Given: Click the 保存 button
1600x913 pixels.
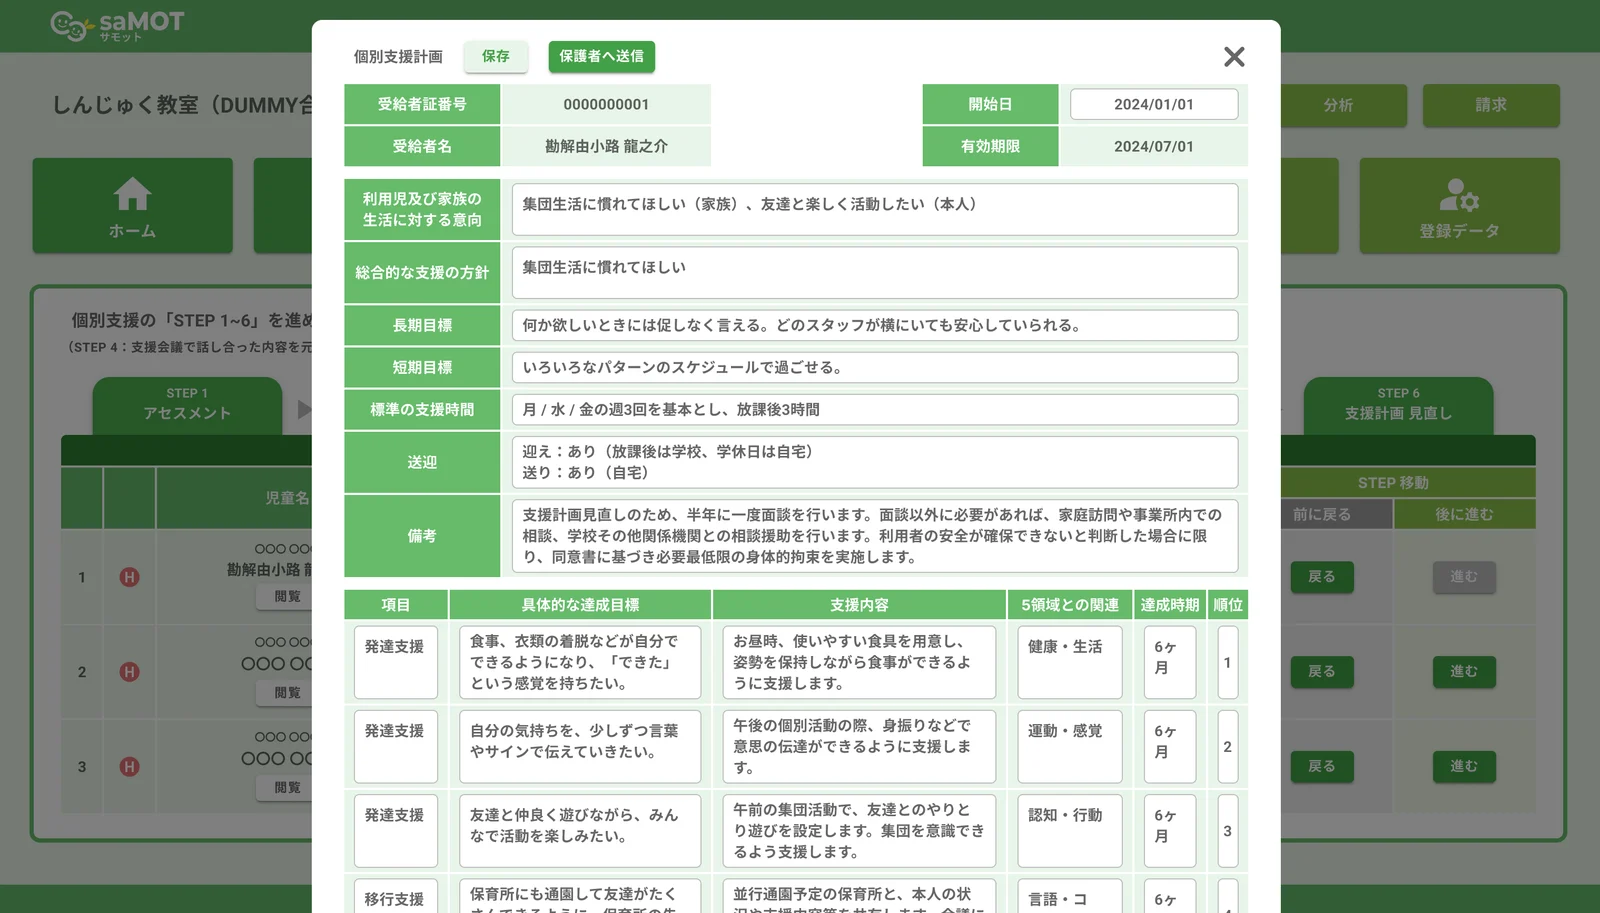Looking at the screenshot, I should coord(496,56).
